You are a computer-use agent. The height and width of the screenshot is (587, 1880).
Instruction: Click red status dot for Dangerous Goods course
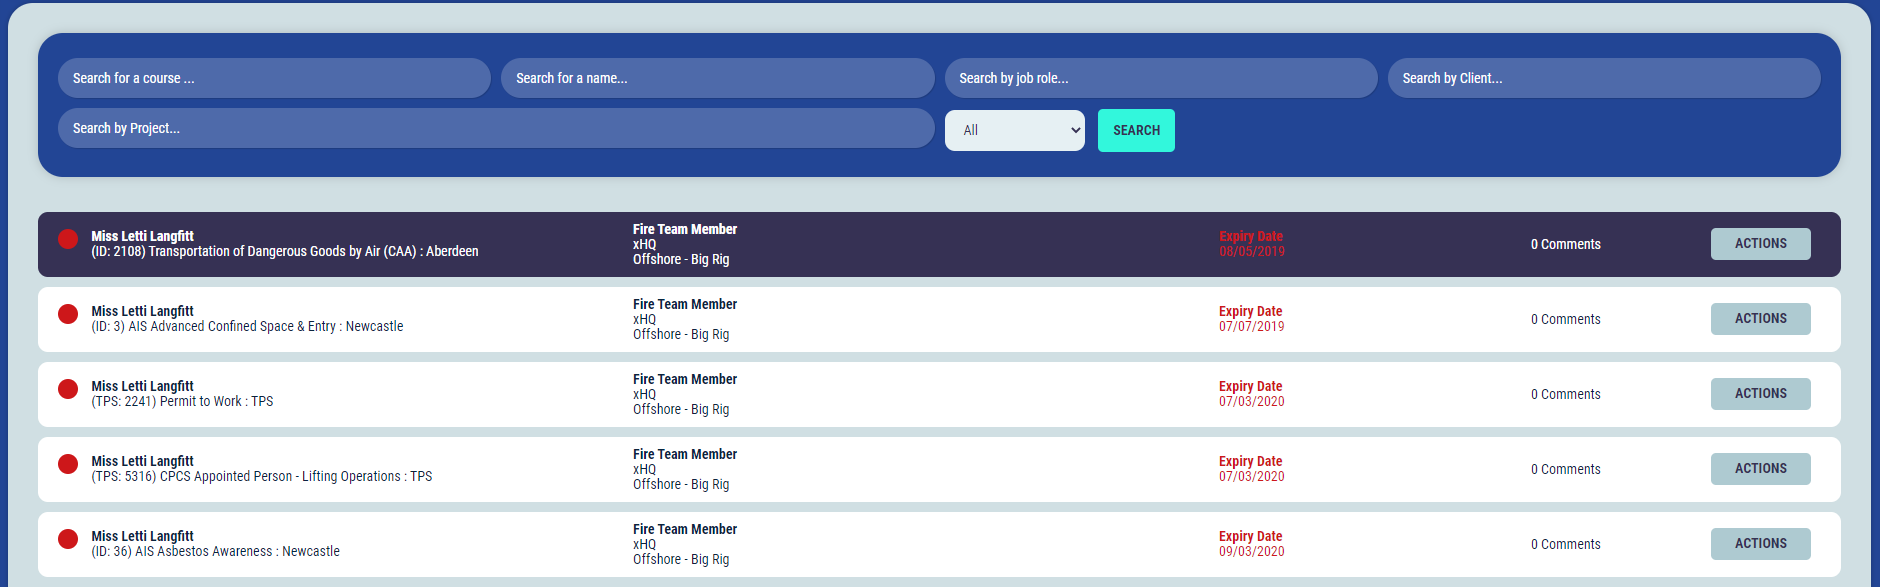coord(68,239)
